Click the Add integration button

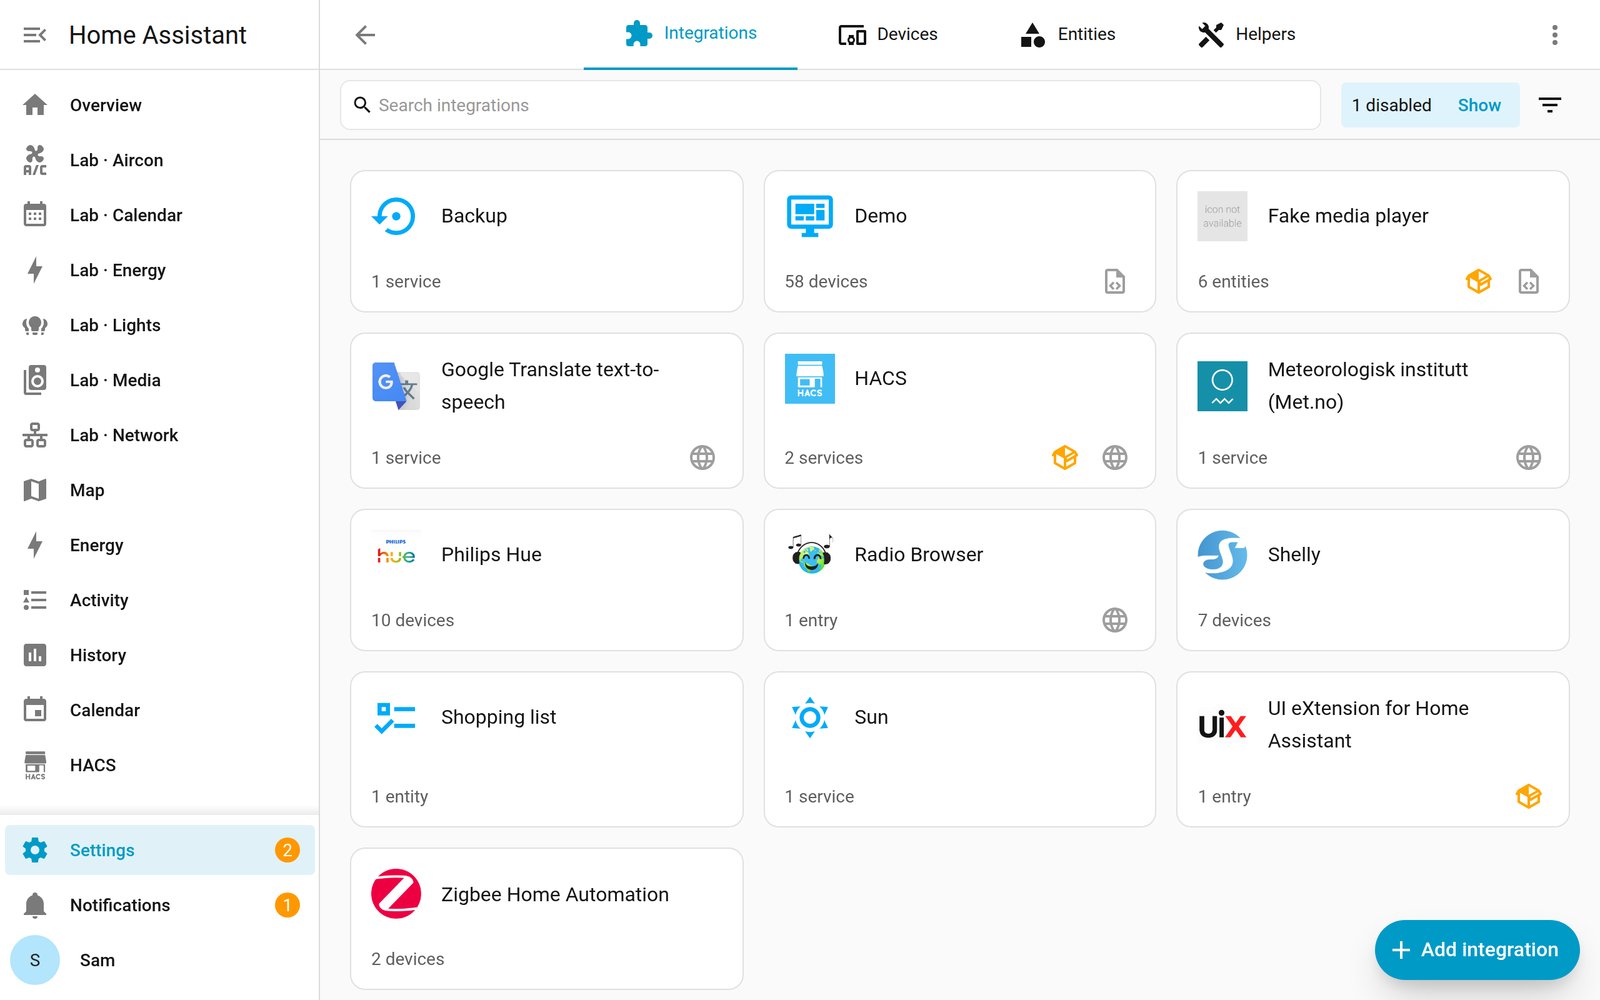1476,949
